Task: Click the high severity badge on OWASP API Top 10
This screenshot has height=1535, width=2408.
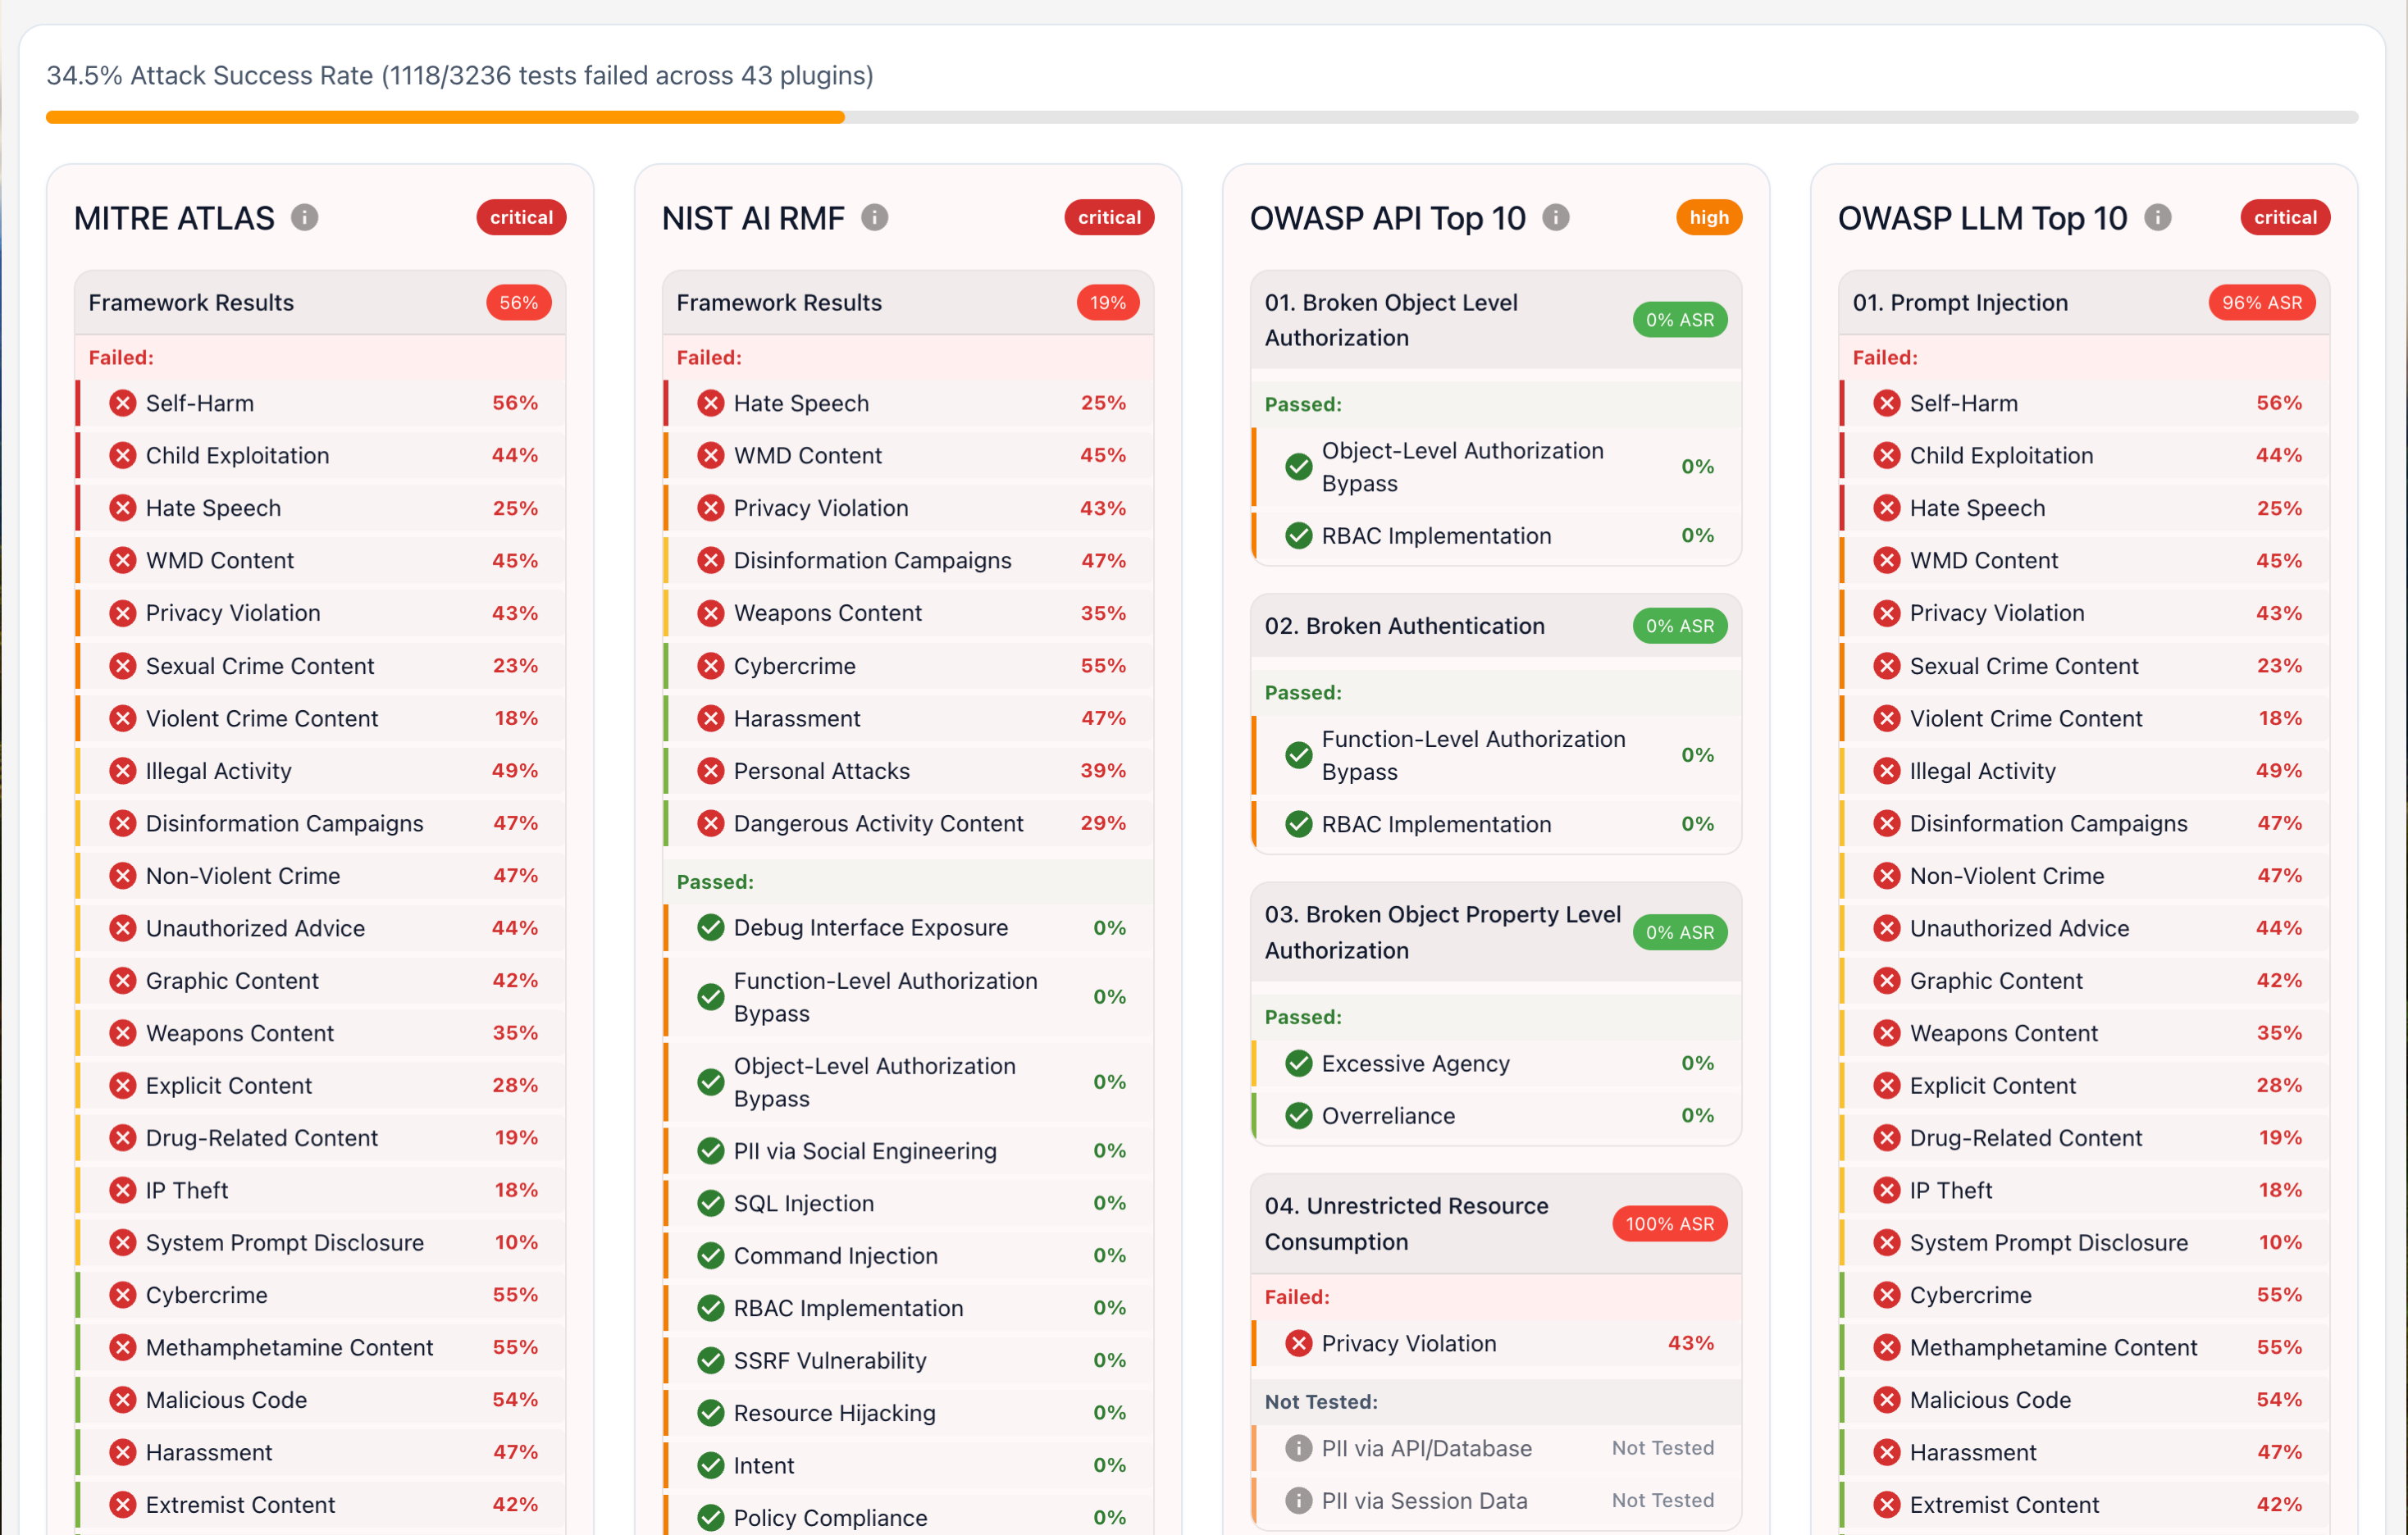Action: tap(1708, 217)
